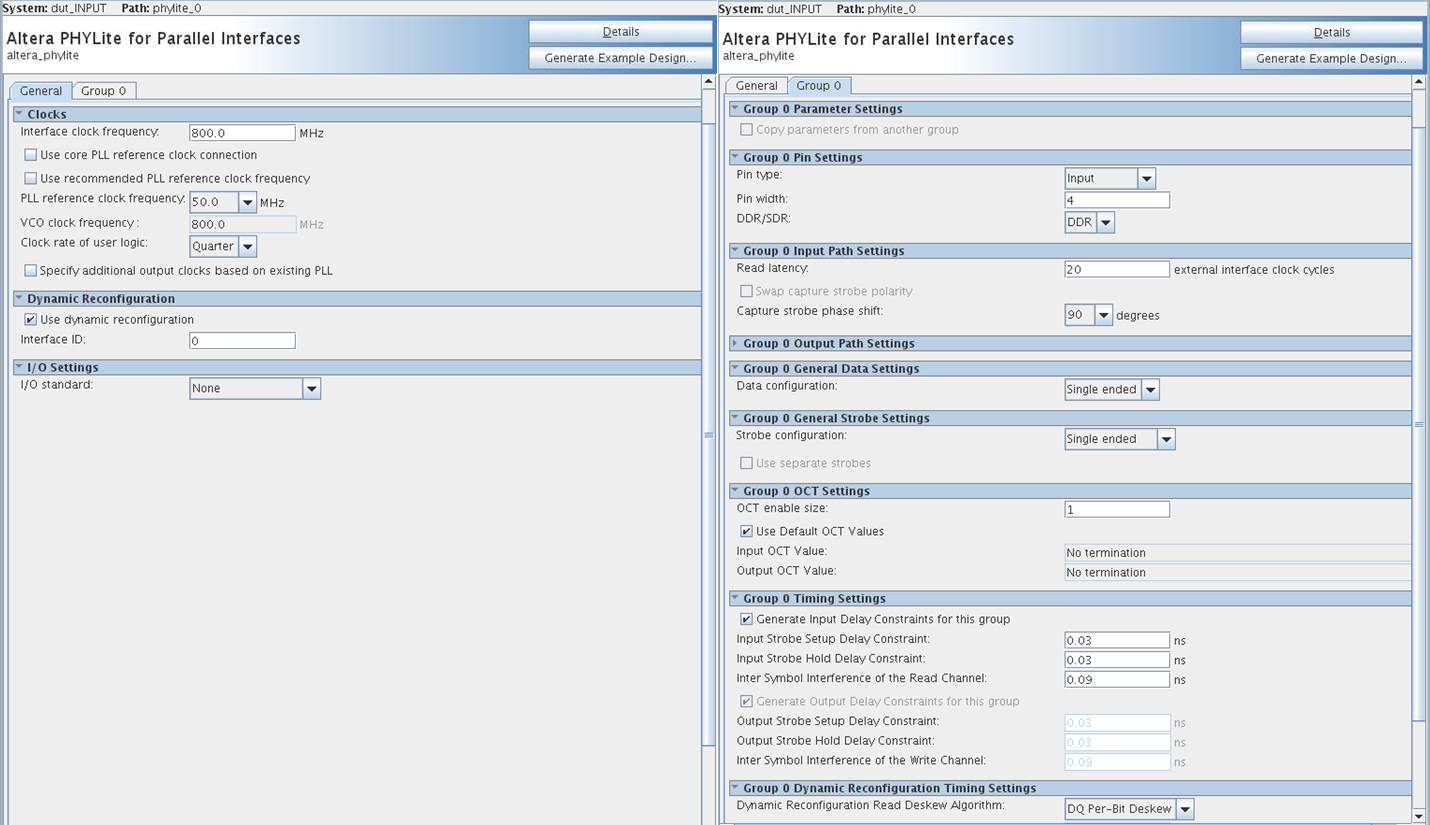Check Specify additional output clocks option
Viewport: 1430px width, 825px height.
31,270
